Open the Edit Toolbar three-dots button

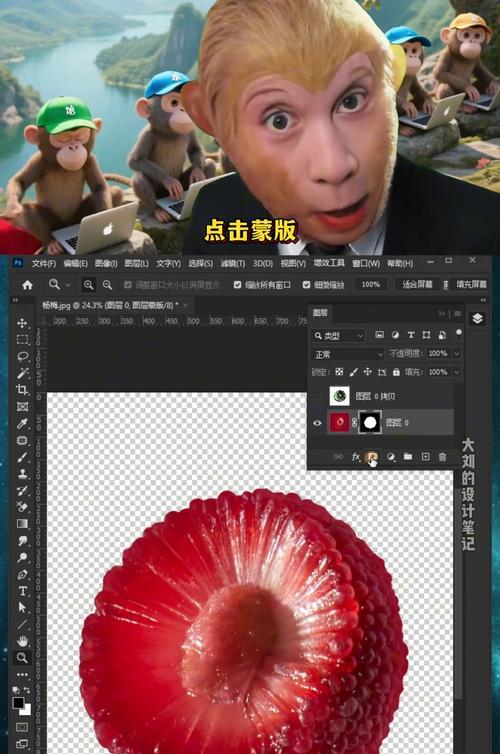coord(22,674)
